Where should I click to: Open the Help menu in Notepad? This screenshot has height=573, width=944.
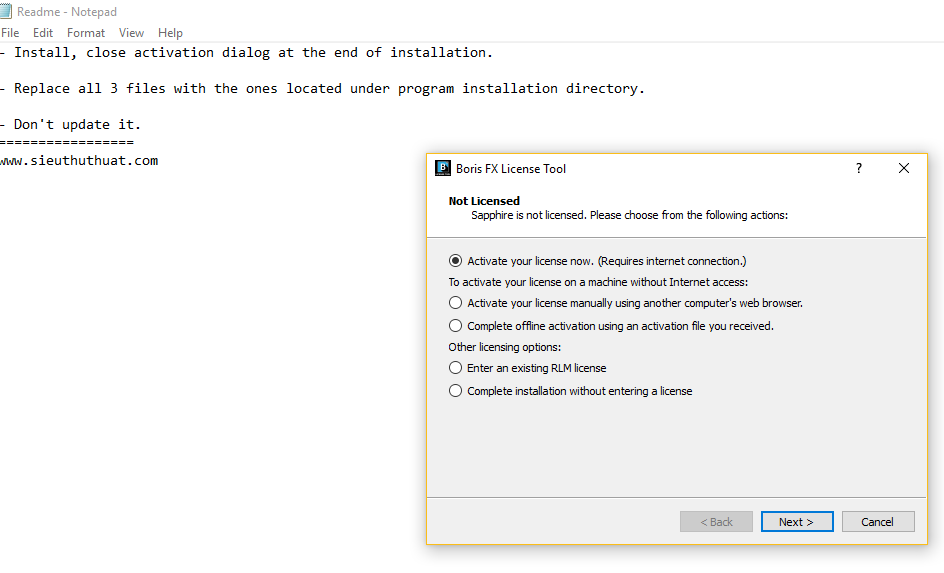click(170, 33)
